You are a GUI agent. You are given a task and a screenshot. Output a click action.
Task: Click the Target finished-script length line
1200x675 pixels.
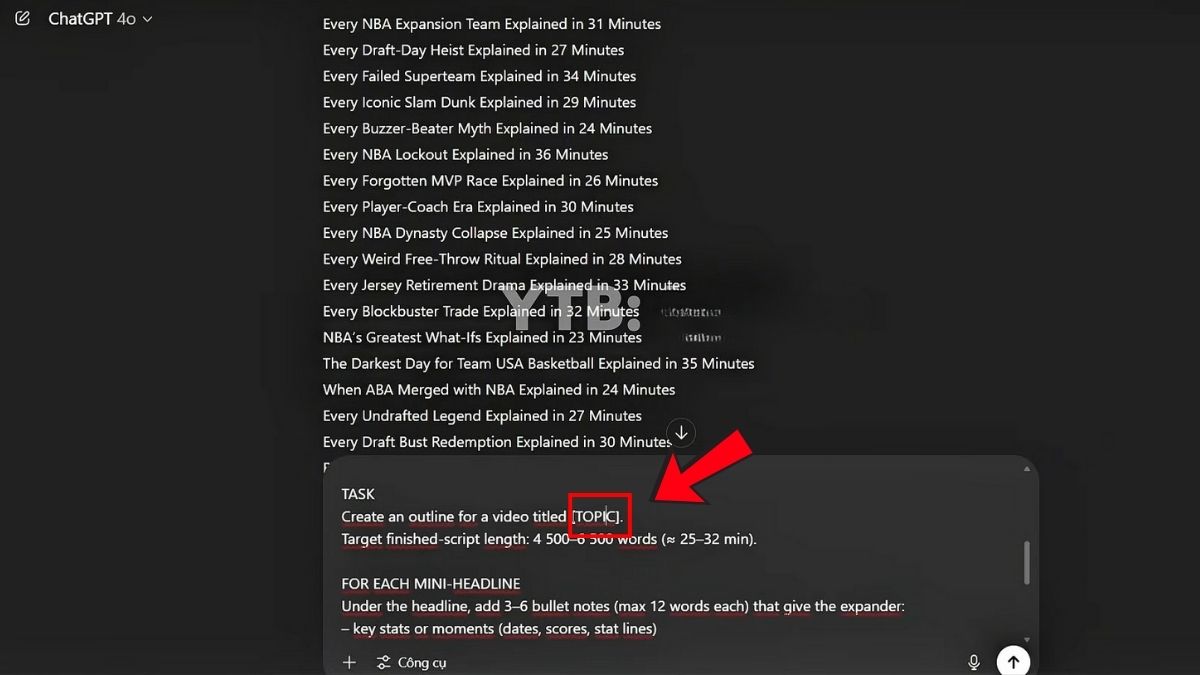[549, 539]
